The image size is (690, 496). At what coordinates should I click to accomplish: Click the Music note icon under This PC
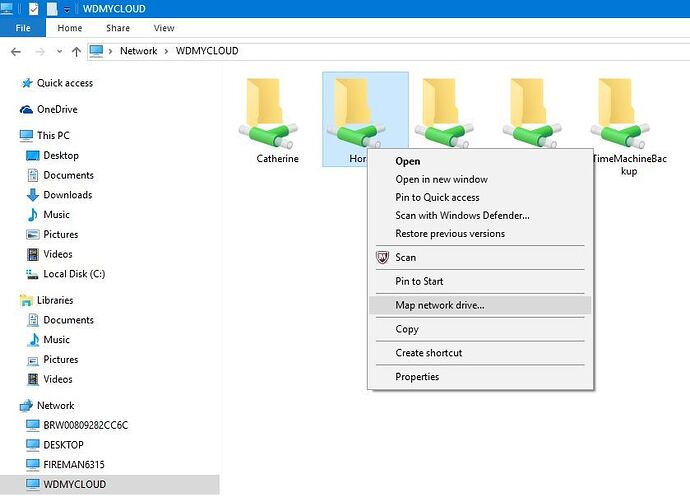pyautogui.click(x=33, y=215)
